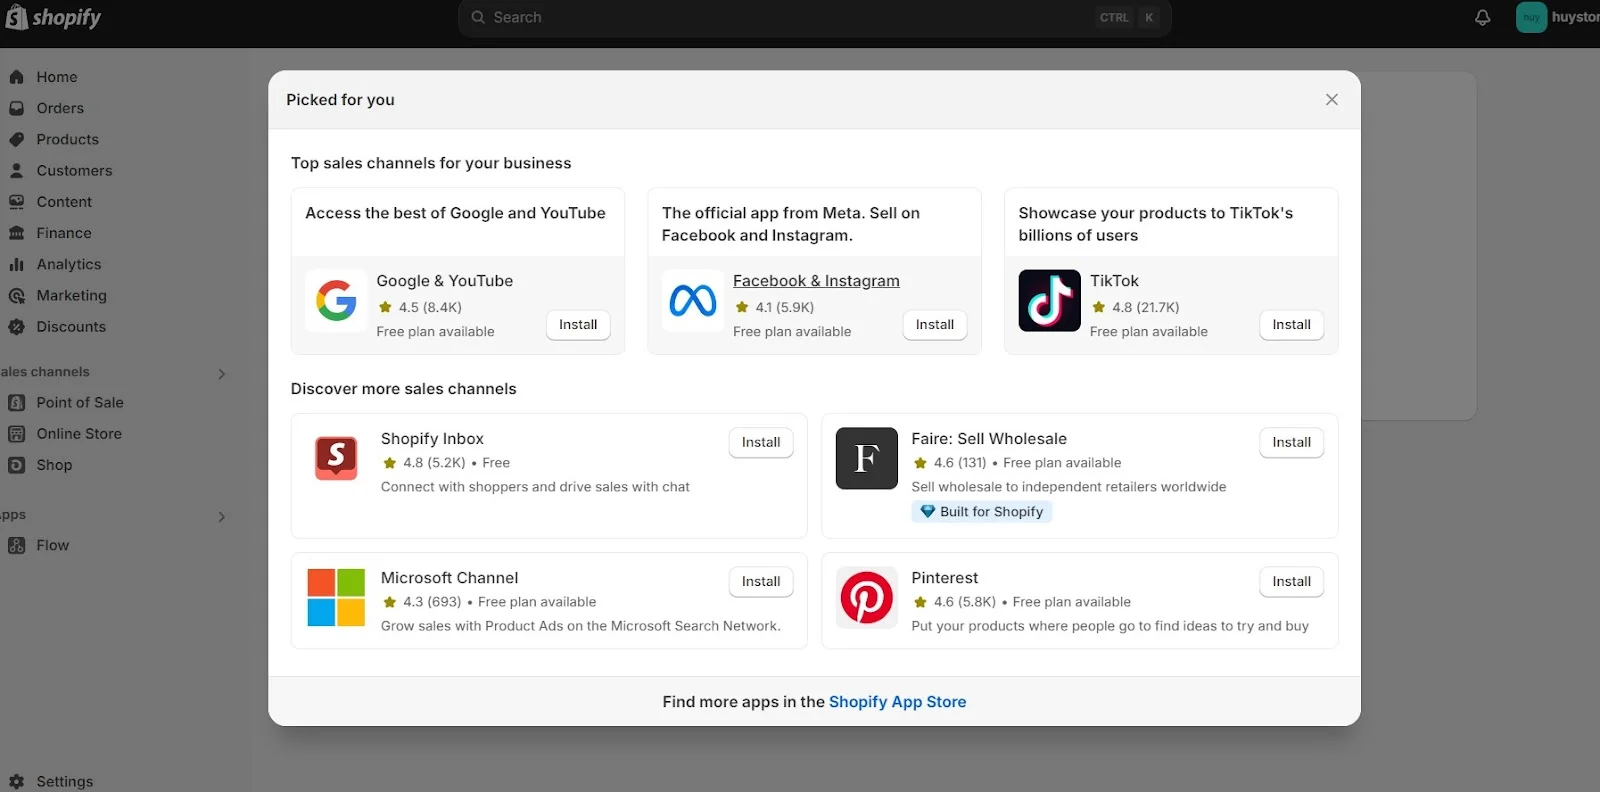This screenshot has width=1600, height=792.
Task: Click the Orders inbox icon in sidebar
Action: 16,108
